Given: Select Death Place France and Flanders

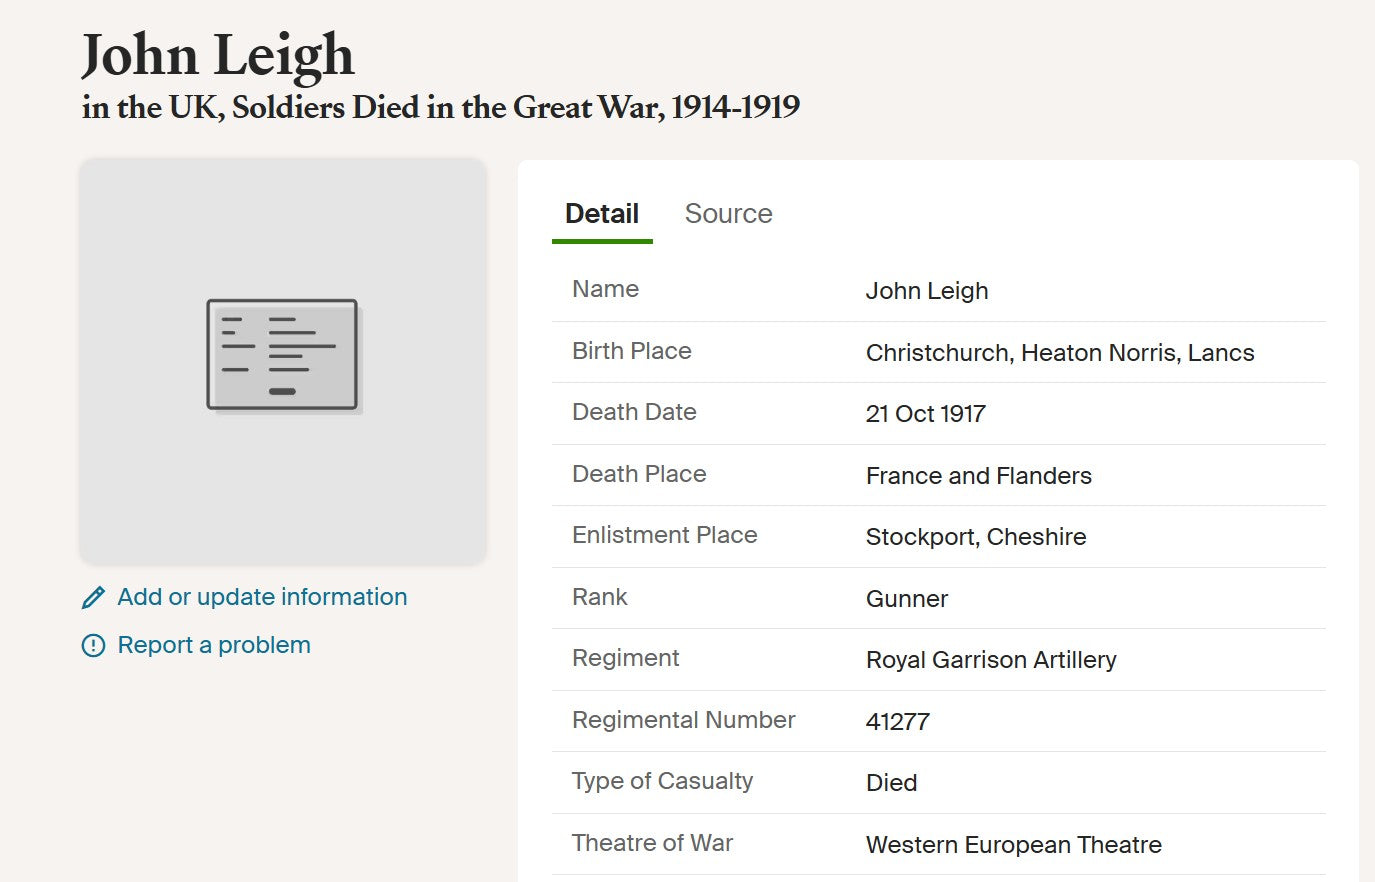Looking at the screenshot, I should click(x=979, y=476).
